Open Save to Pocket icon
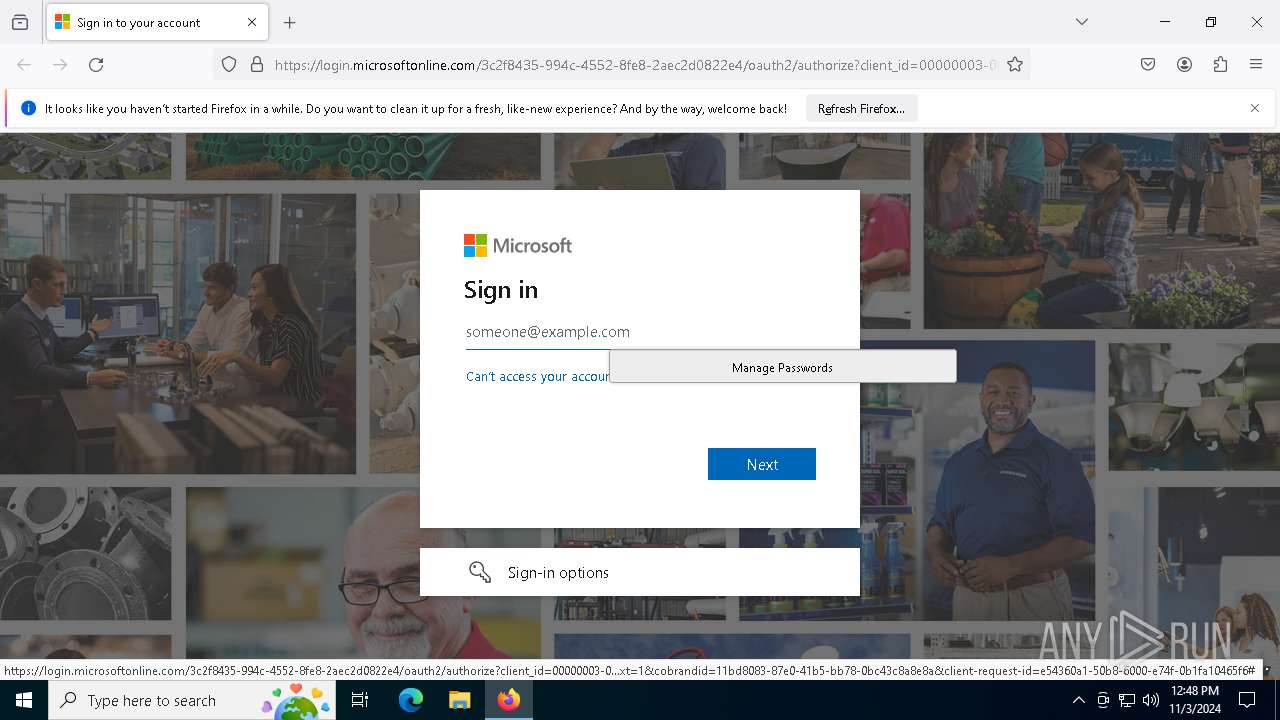Viewport: 1280px width, 720px height. pyautogui.click(x=1148, y=65)
